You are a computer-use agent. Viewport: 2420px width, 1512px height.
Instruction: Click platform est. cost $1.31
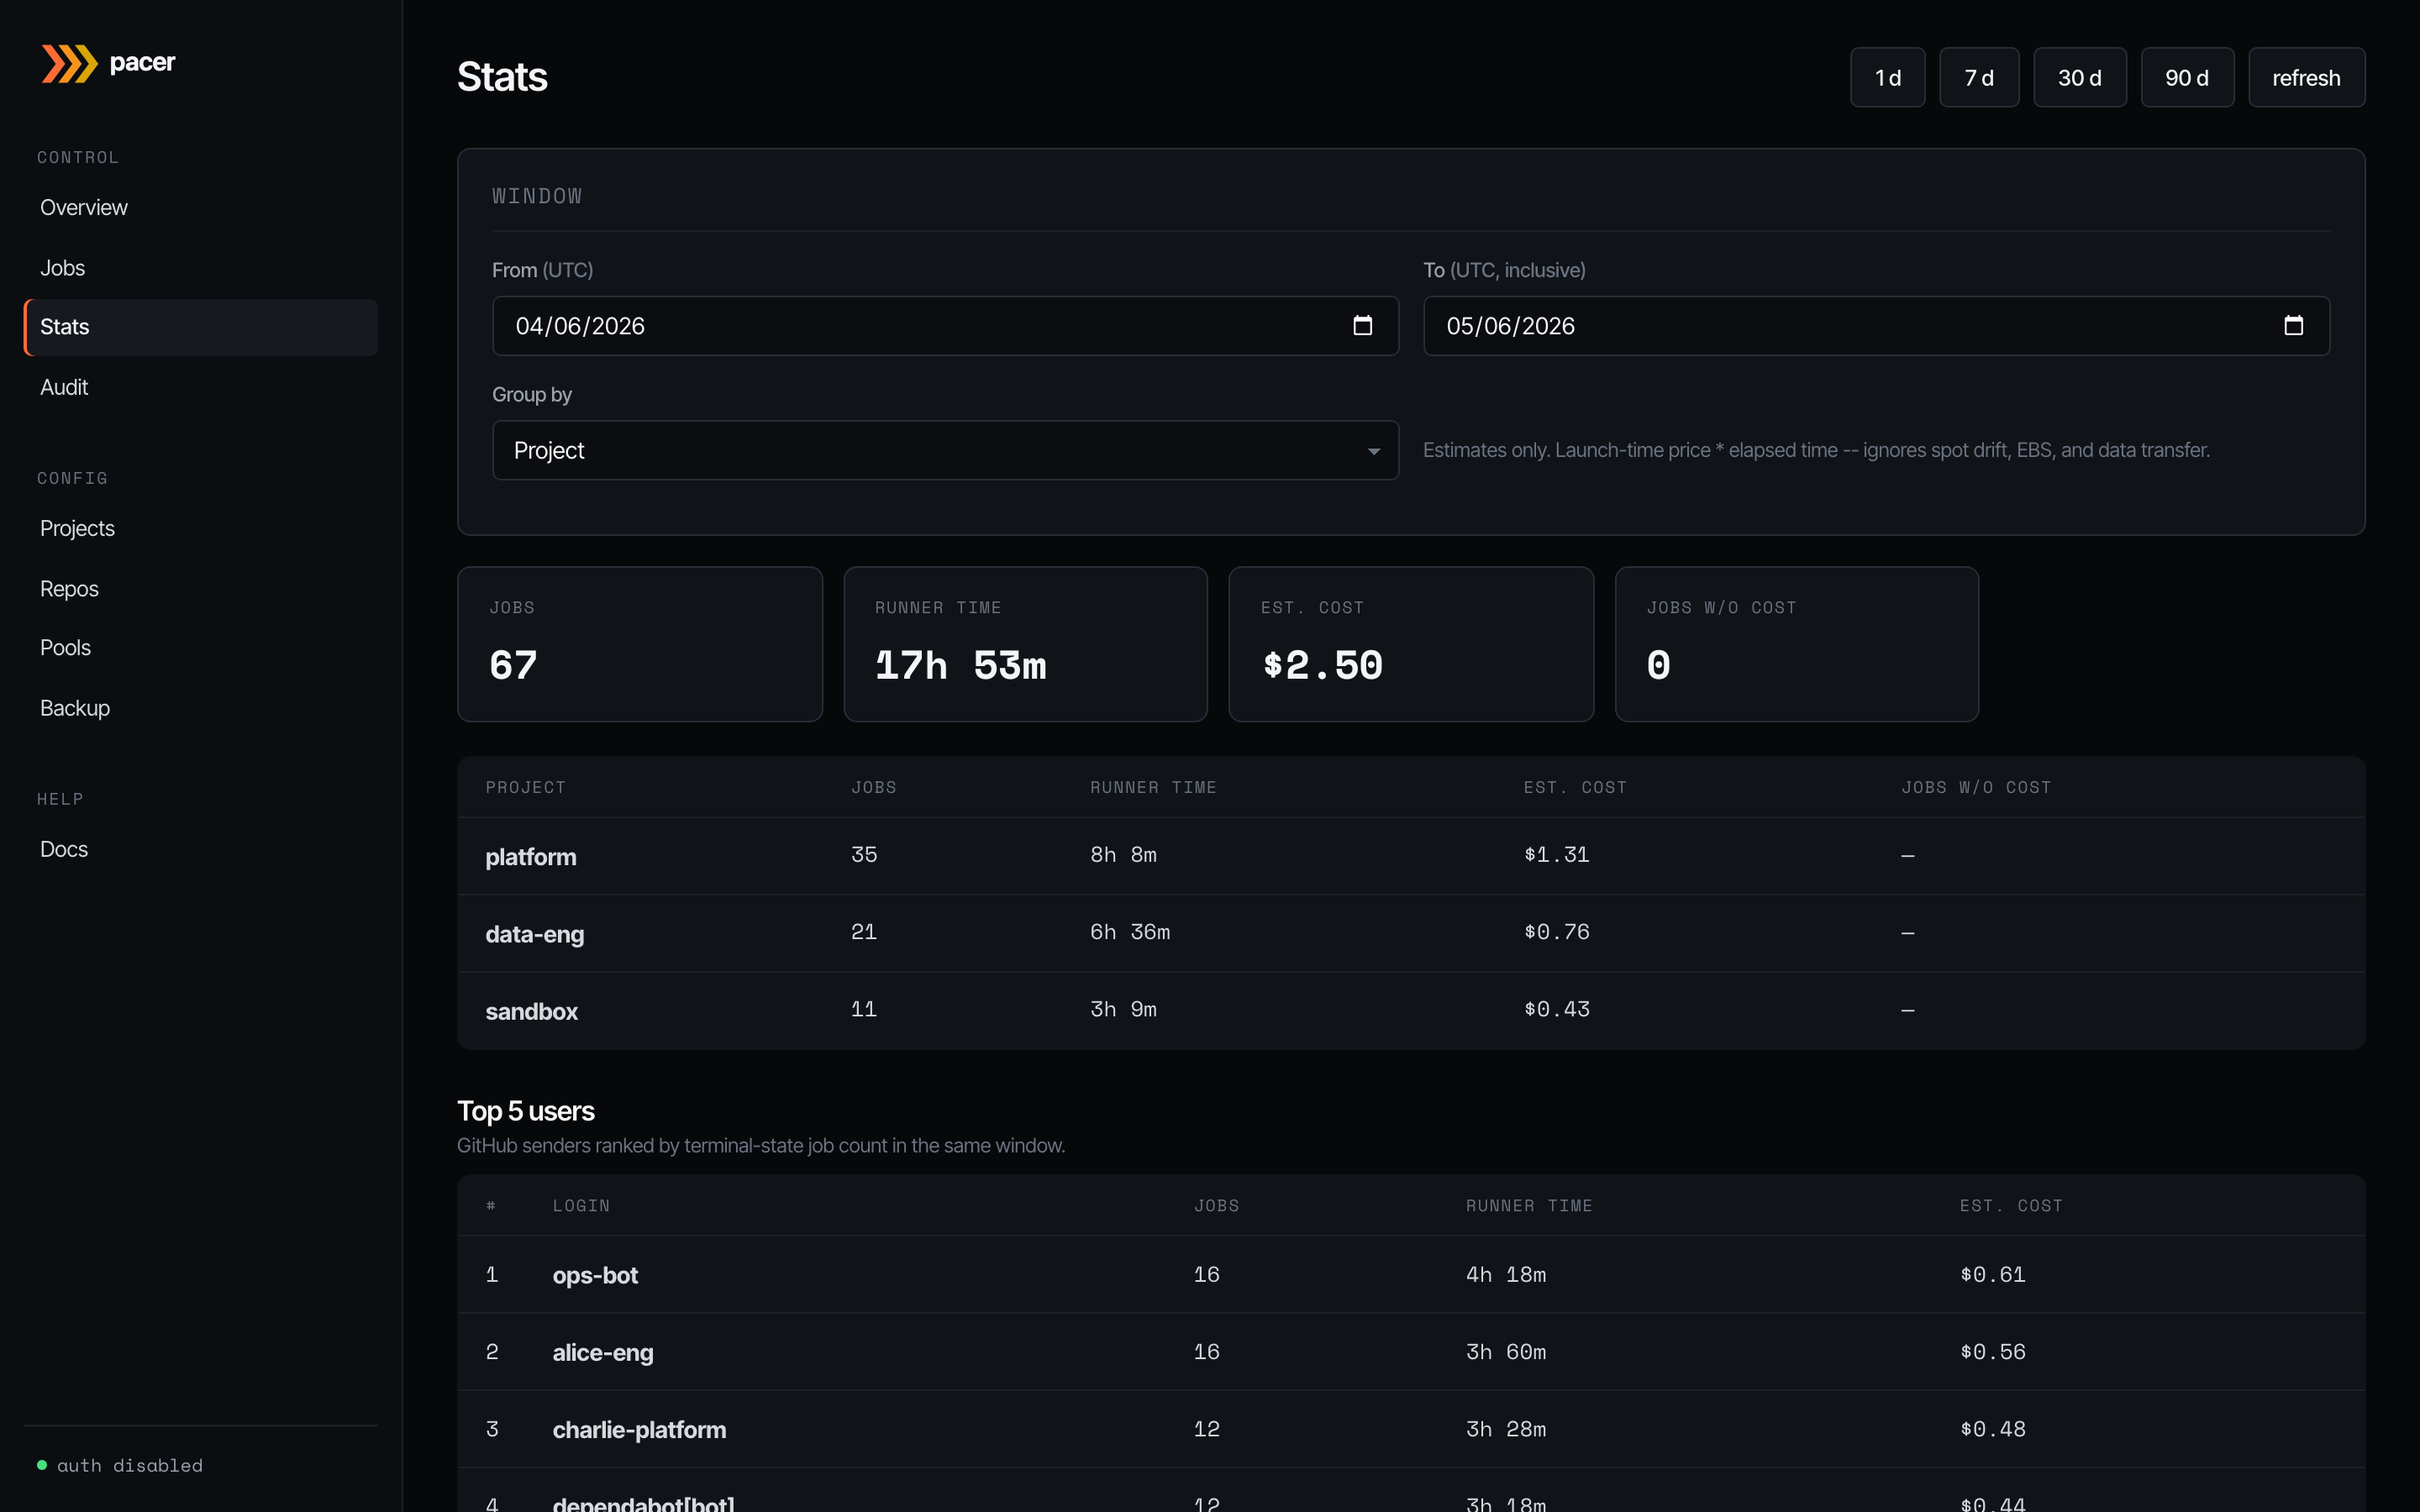[x=1557, y=855]
